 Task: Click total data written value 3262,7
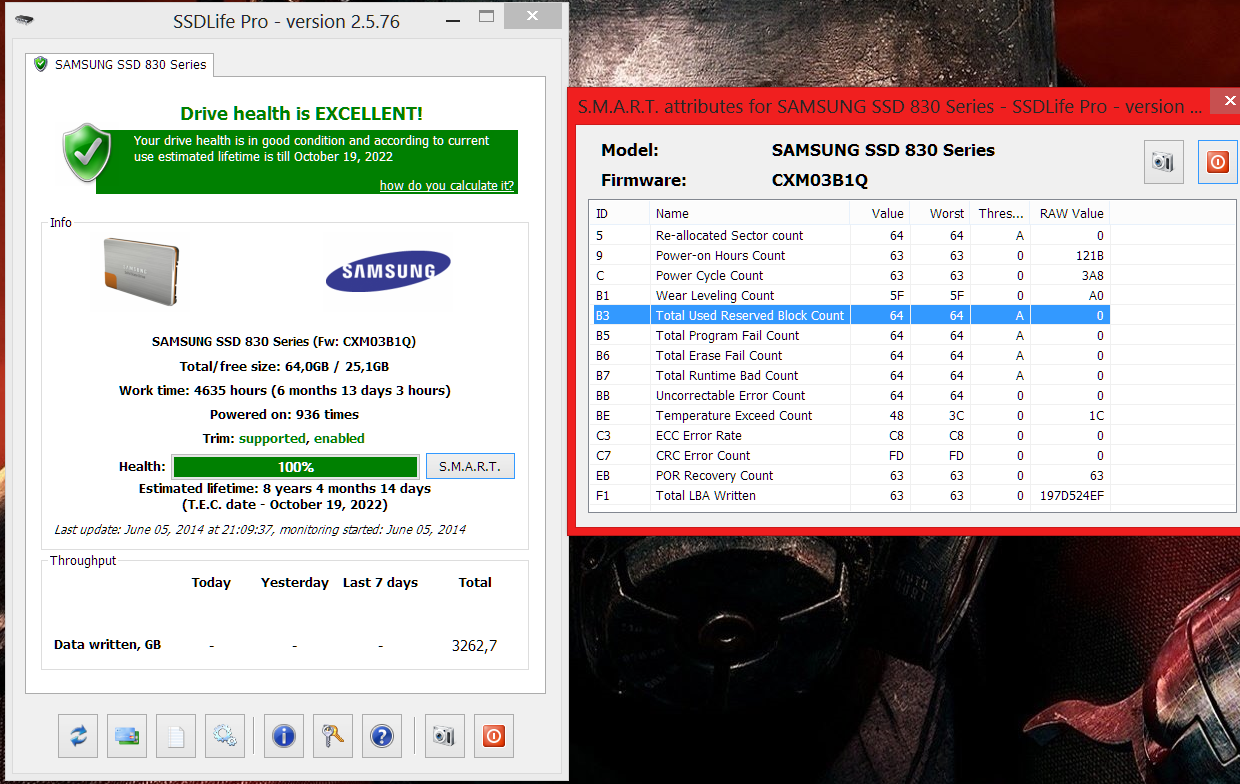pyautogui.click(x=474, y=645)
